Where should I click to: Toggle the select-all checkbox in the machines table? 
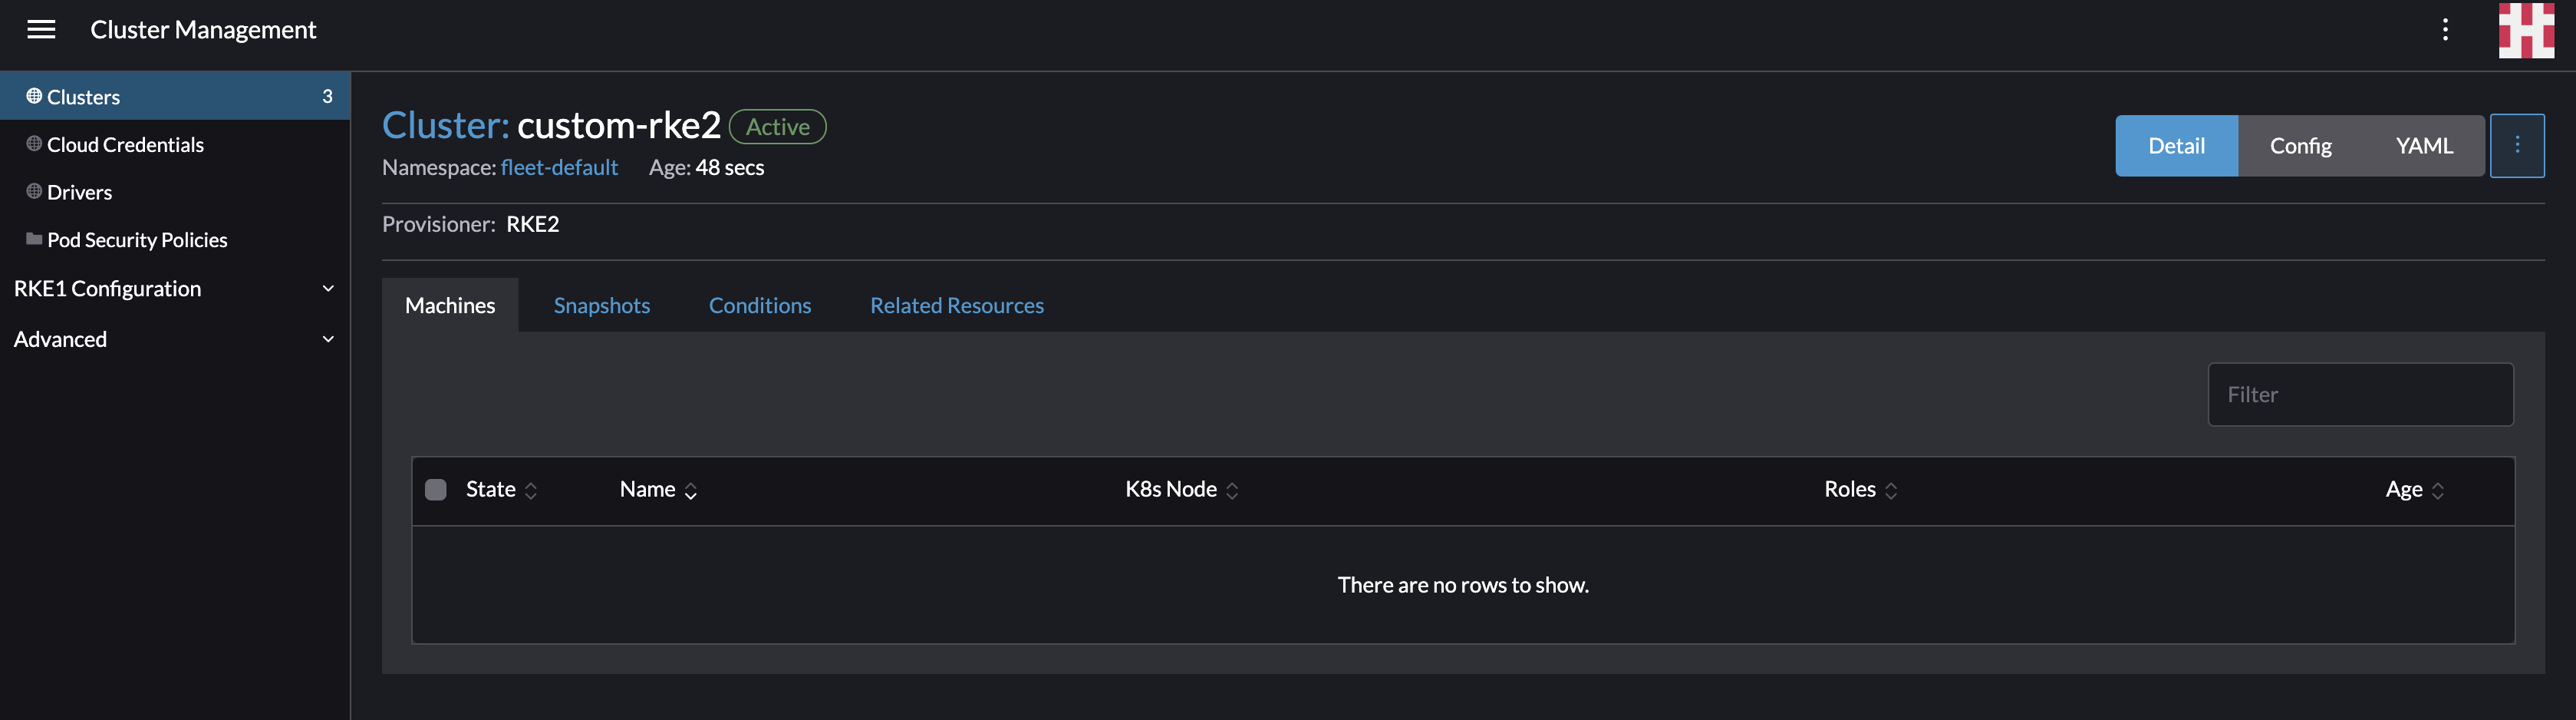point(436,489)
